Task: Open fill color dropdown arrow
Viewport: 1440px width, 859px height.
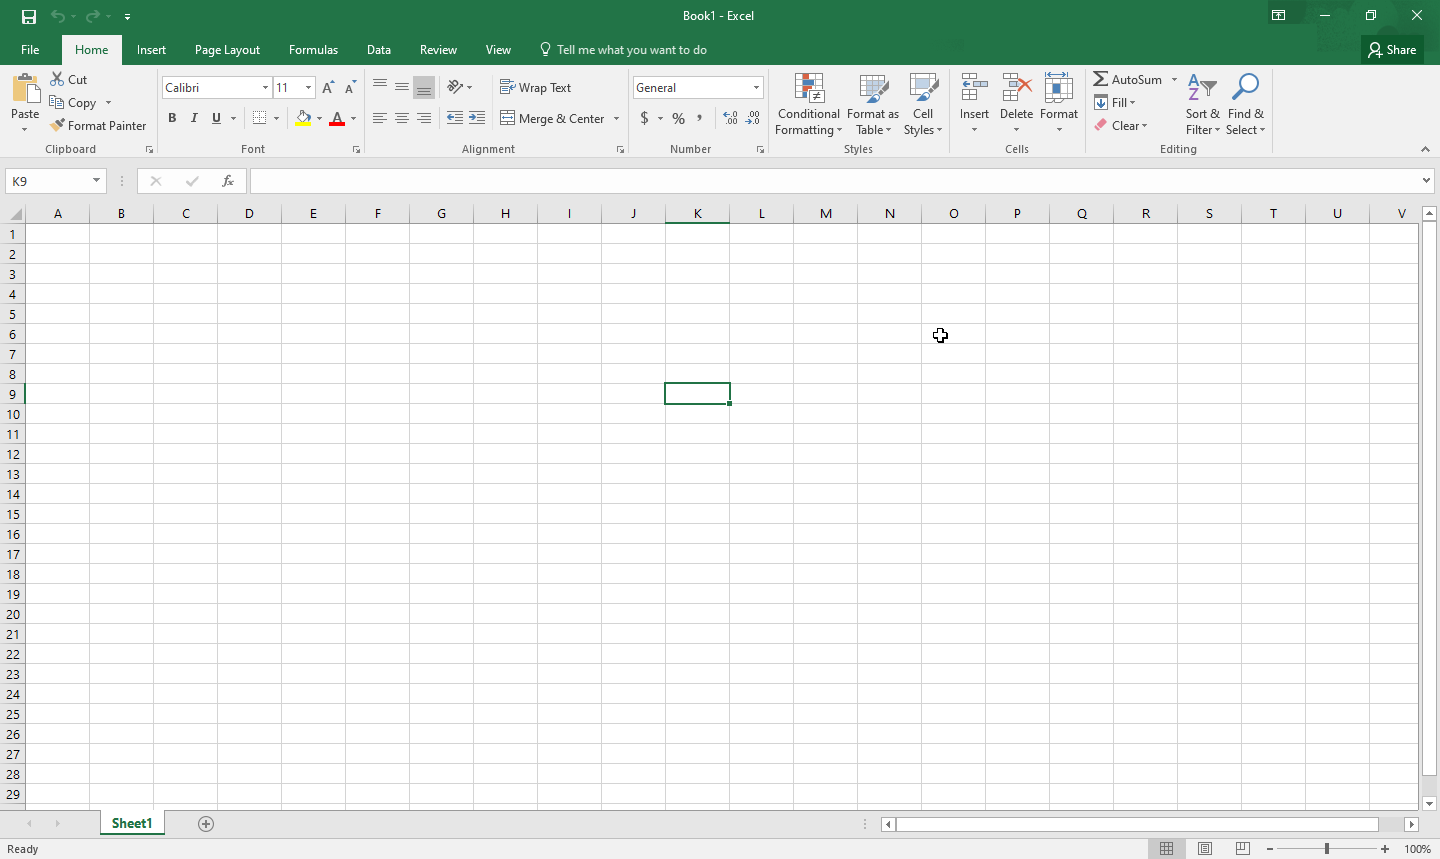Action: [x=319, y=118]
